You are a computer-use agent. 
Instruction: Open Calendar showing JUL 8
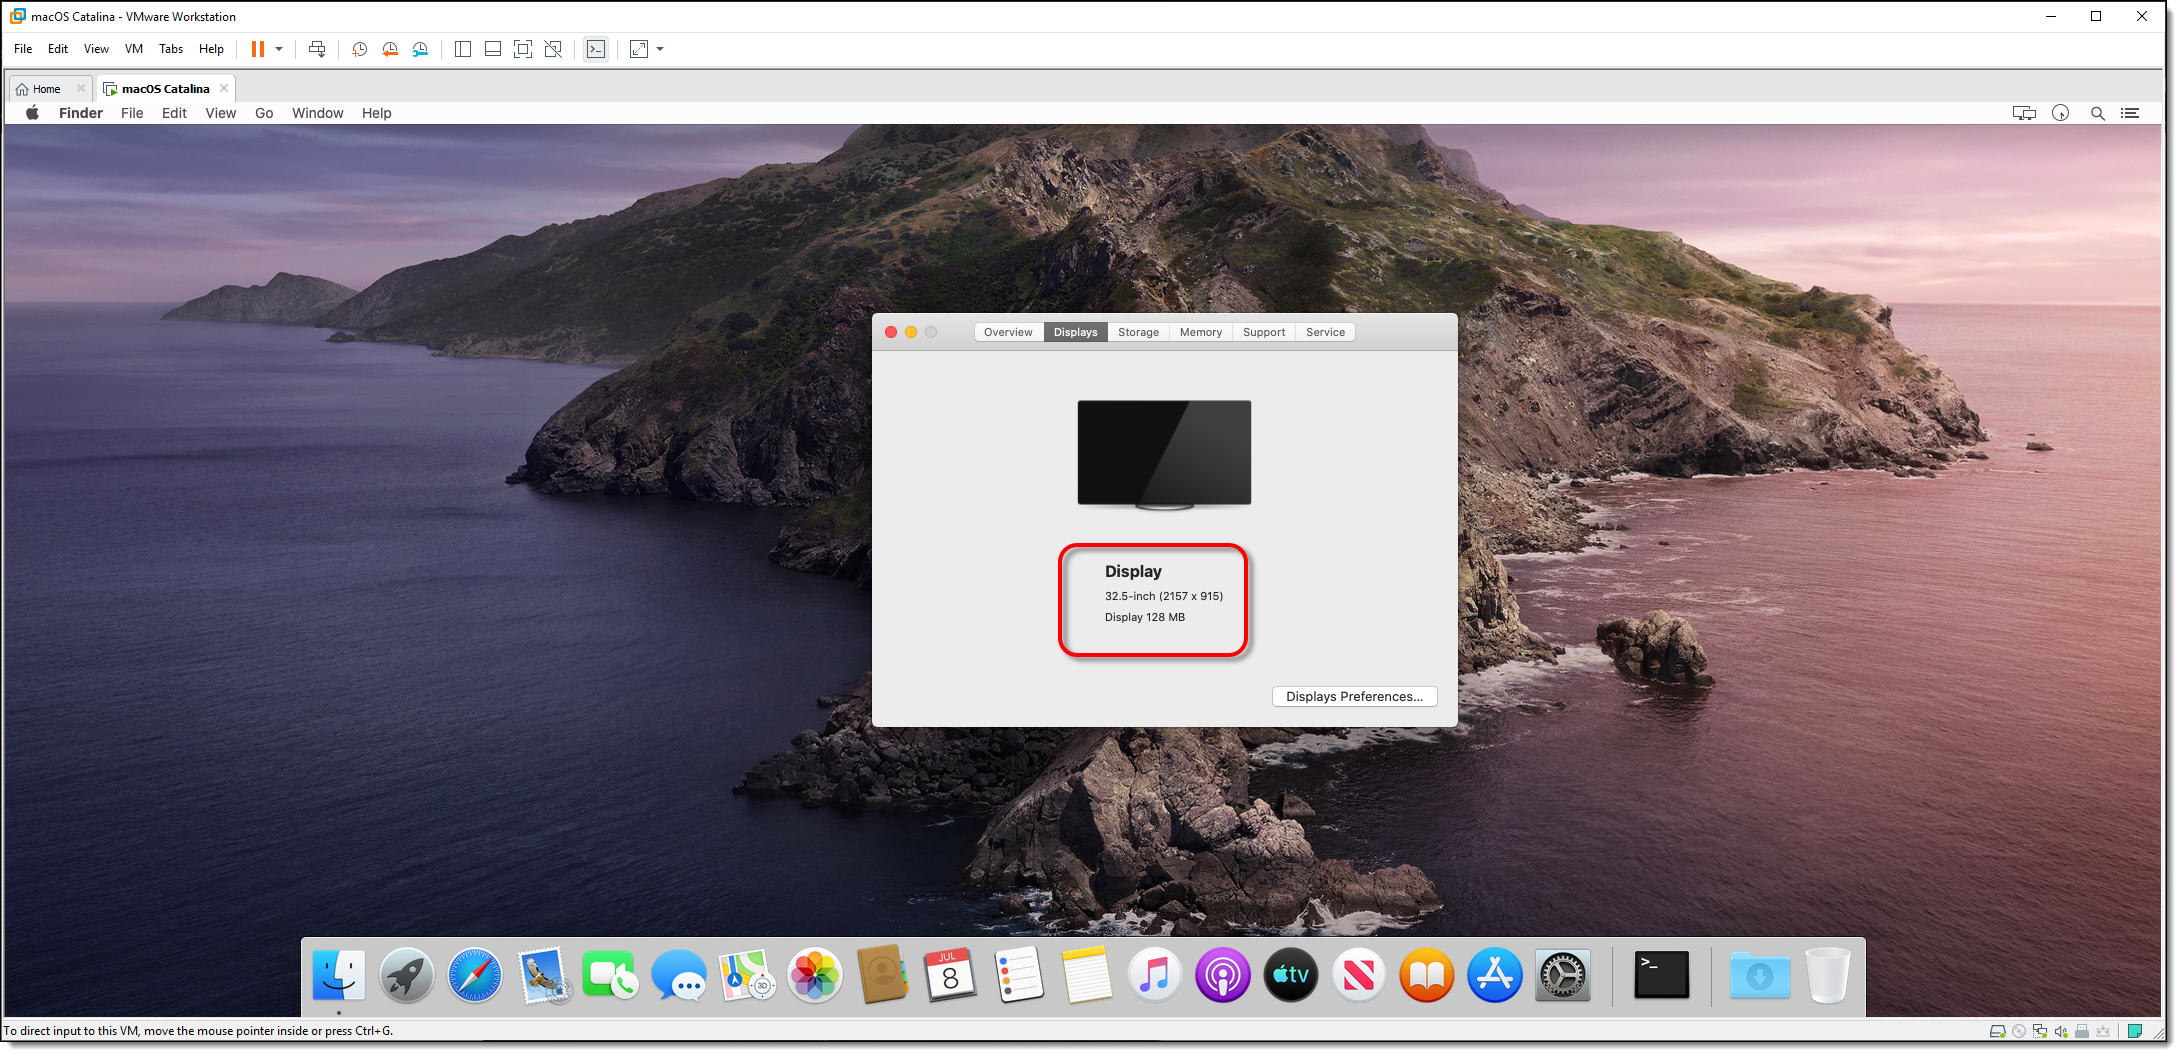coord(950,975)
